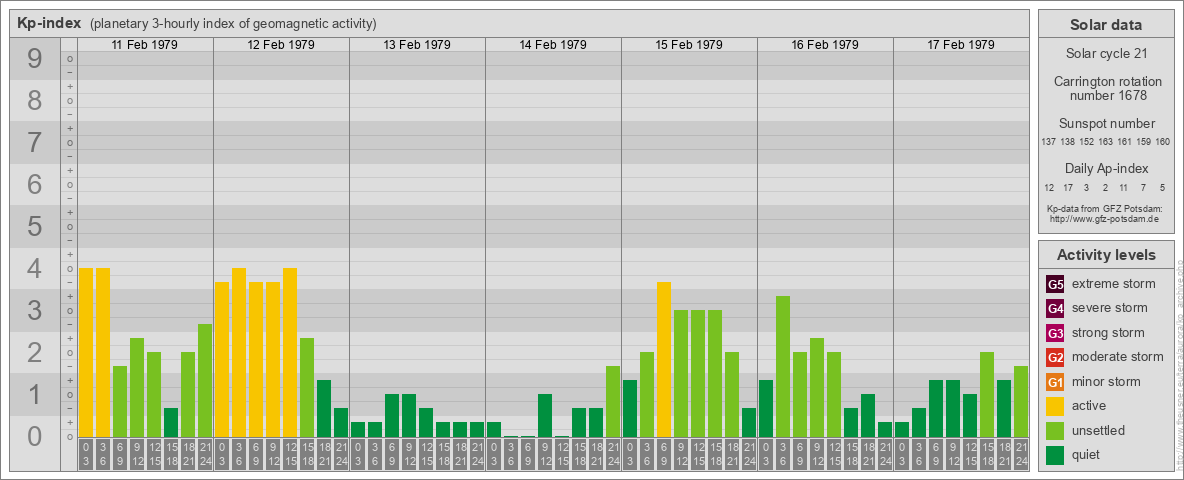This screenshot has height=480, width=1184.
Task: Click the 11 Feb 3-6h yellow bar
Action: tap(103, 352)
